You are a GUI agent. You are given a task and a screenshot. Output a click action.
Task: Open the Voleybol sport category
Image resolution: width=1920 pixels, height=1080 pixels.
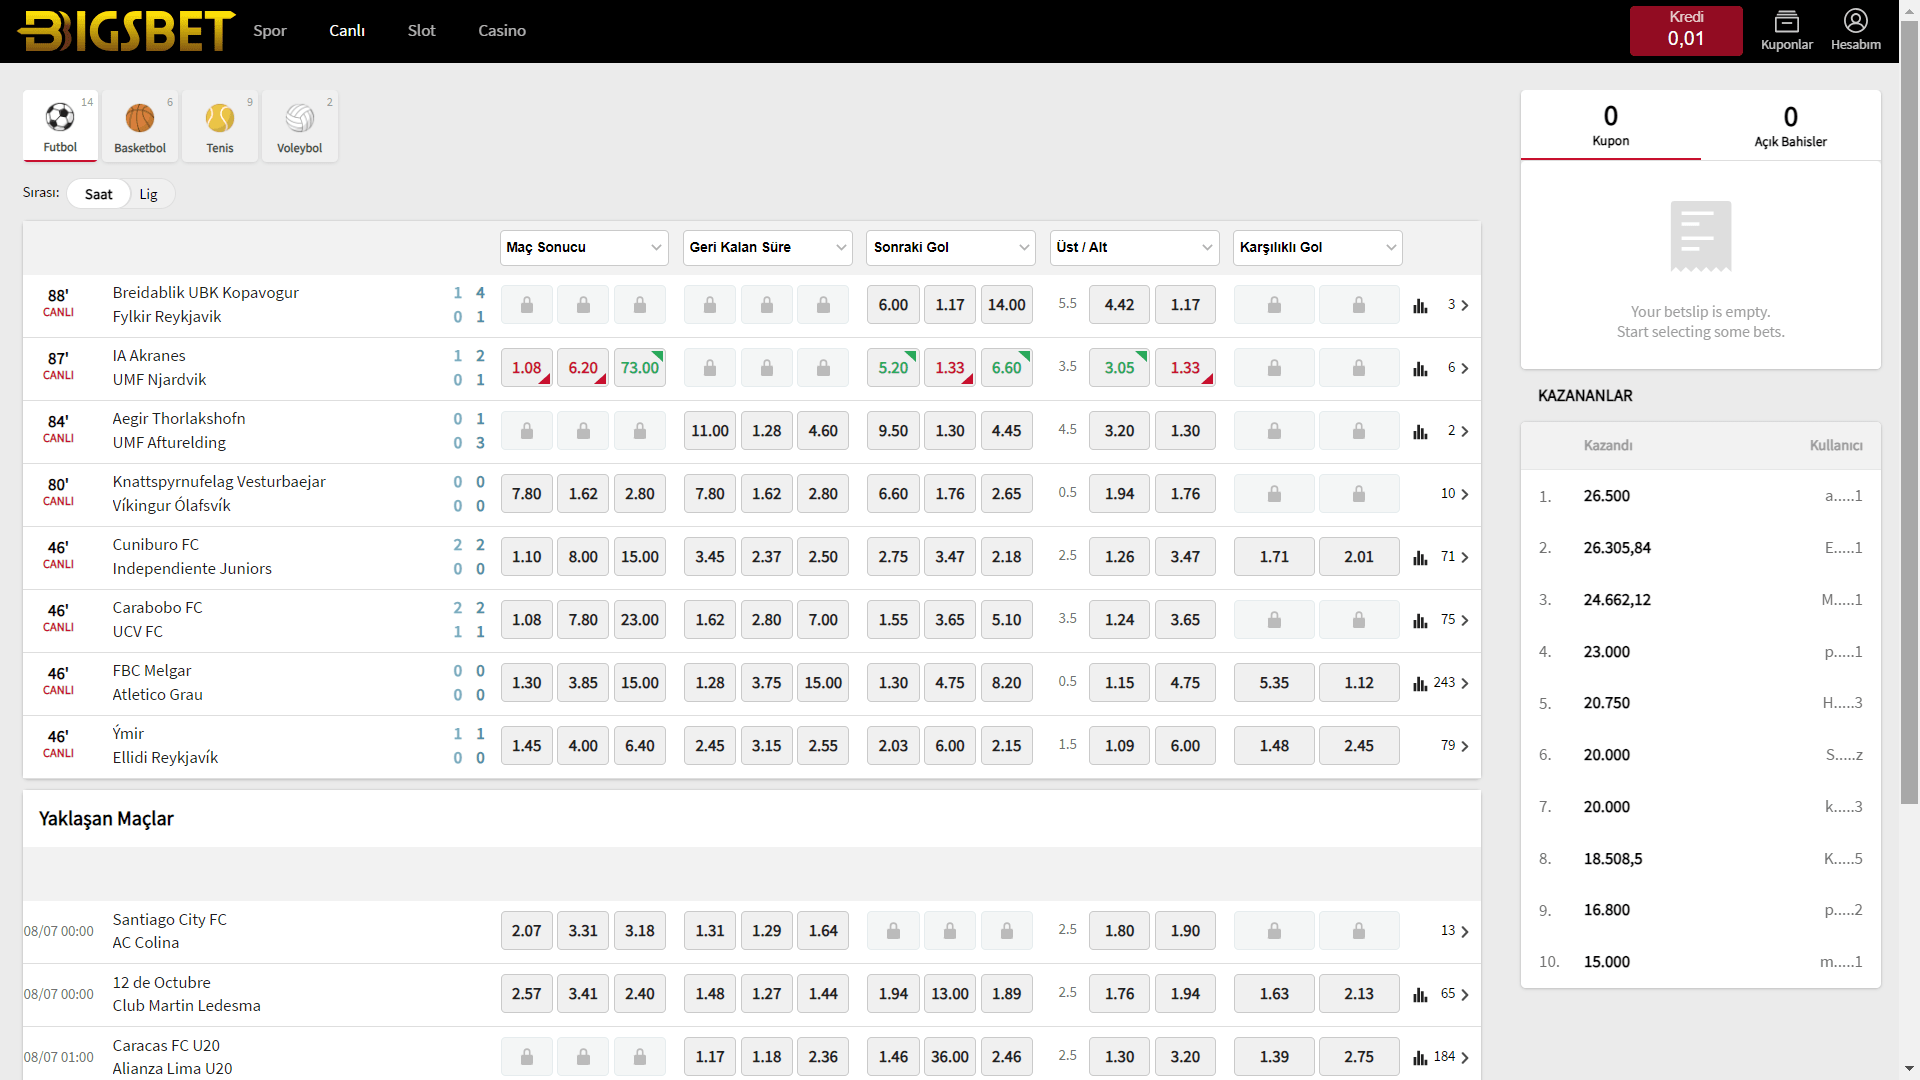299,126
